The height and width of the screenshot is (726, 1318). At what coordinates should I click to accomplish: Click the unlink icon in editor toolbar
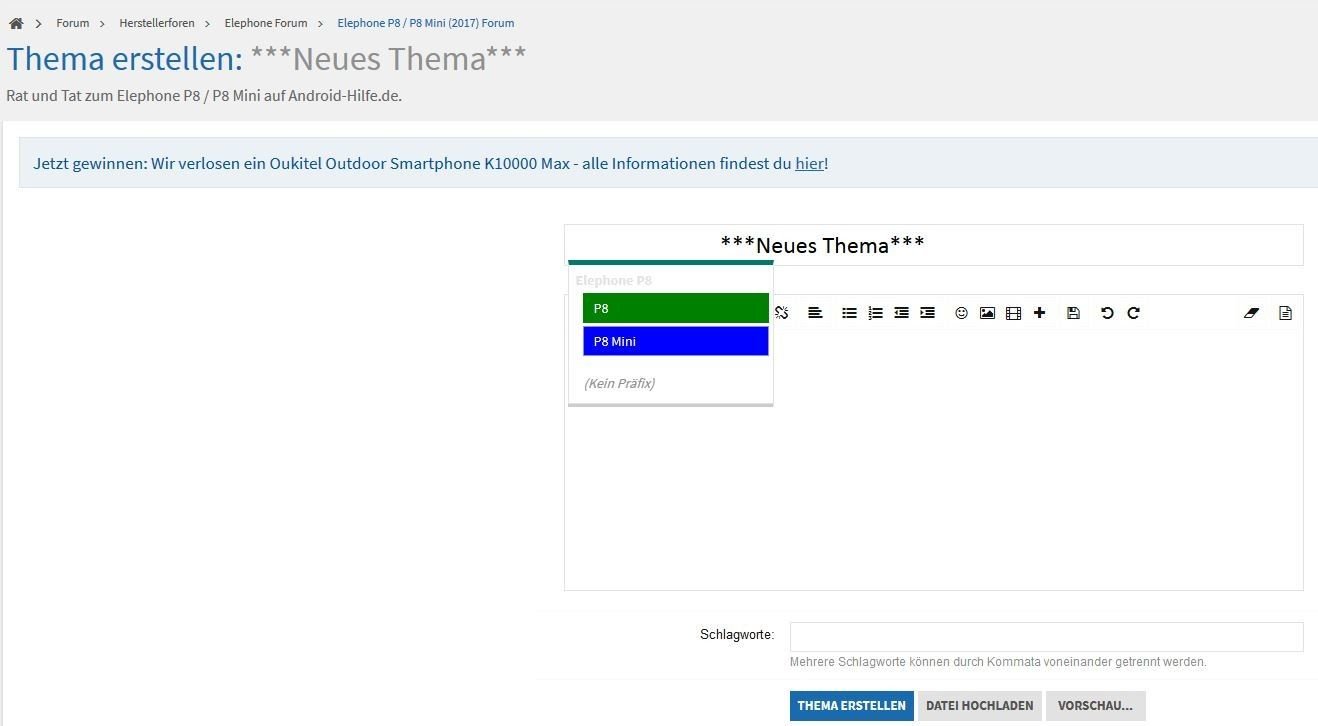coord(781,313)
